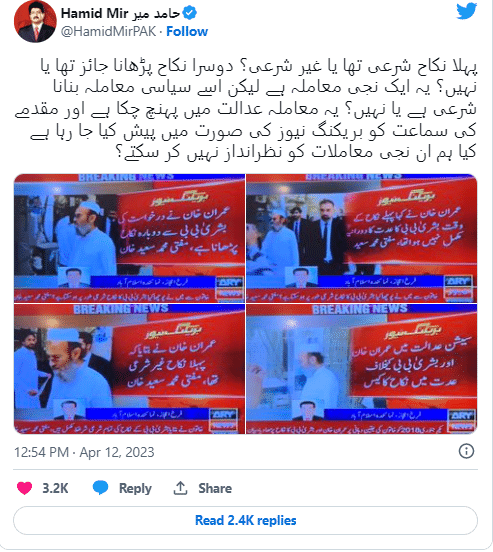Click the Twitter bird logo
Viewport: 493px width, 552px height.
467,11
